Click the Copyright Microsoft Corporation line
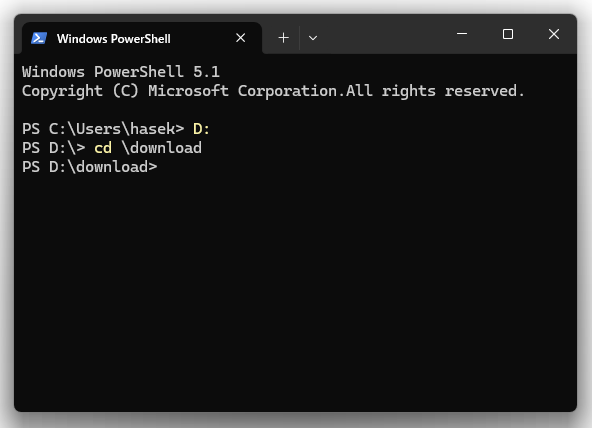This screenshot has width=592, height=428. (273, 91)
